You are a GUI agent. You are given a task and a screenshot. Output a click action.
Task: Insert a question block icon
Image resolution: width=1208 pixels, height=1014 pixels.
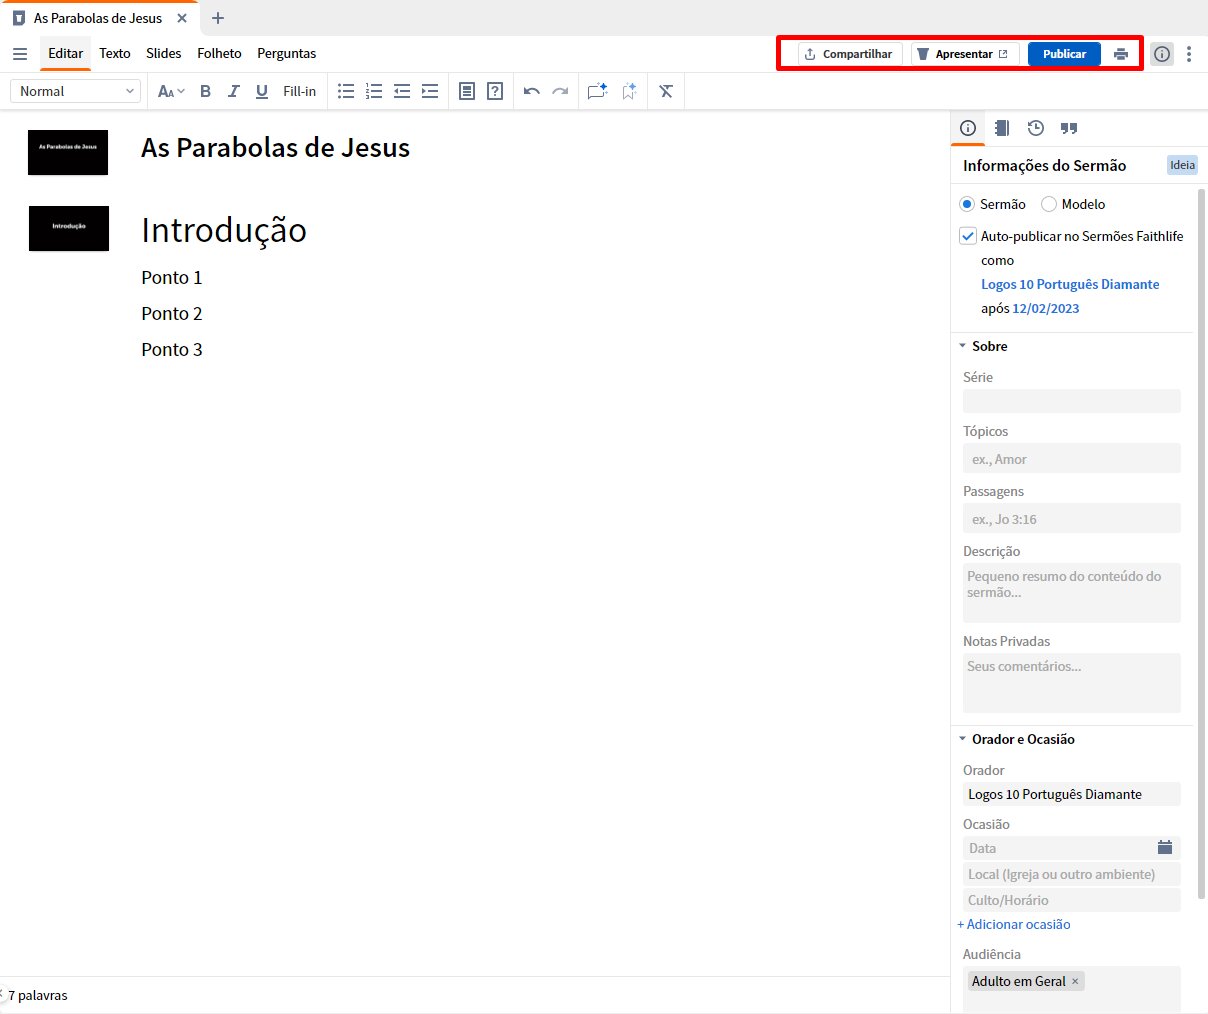[x=495, y=91]
